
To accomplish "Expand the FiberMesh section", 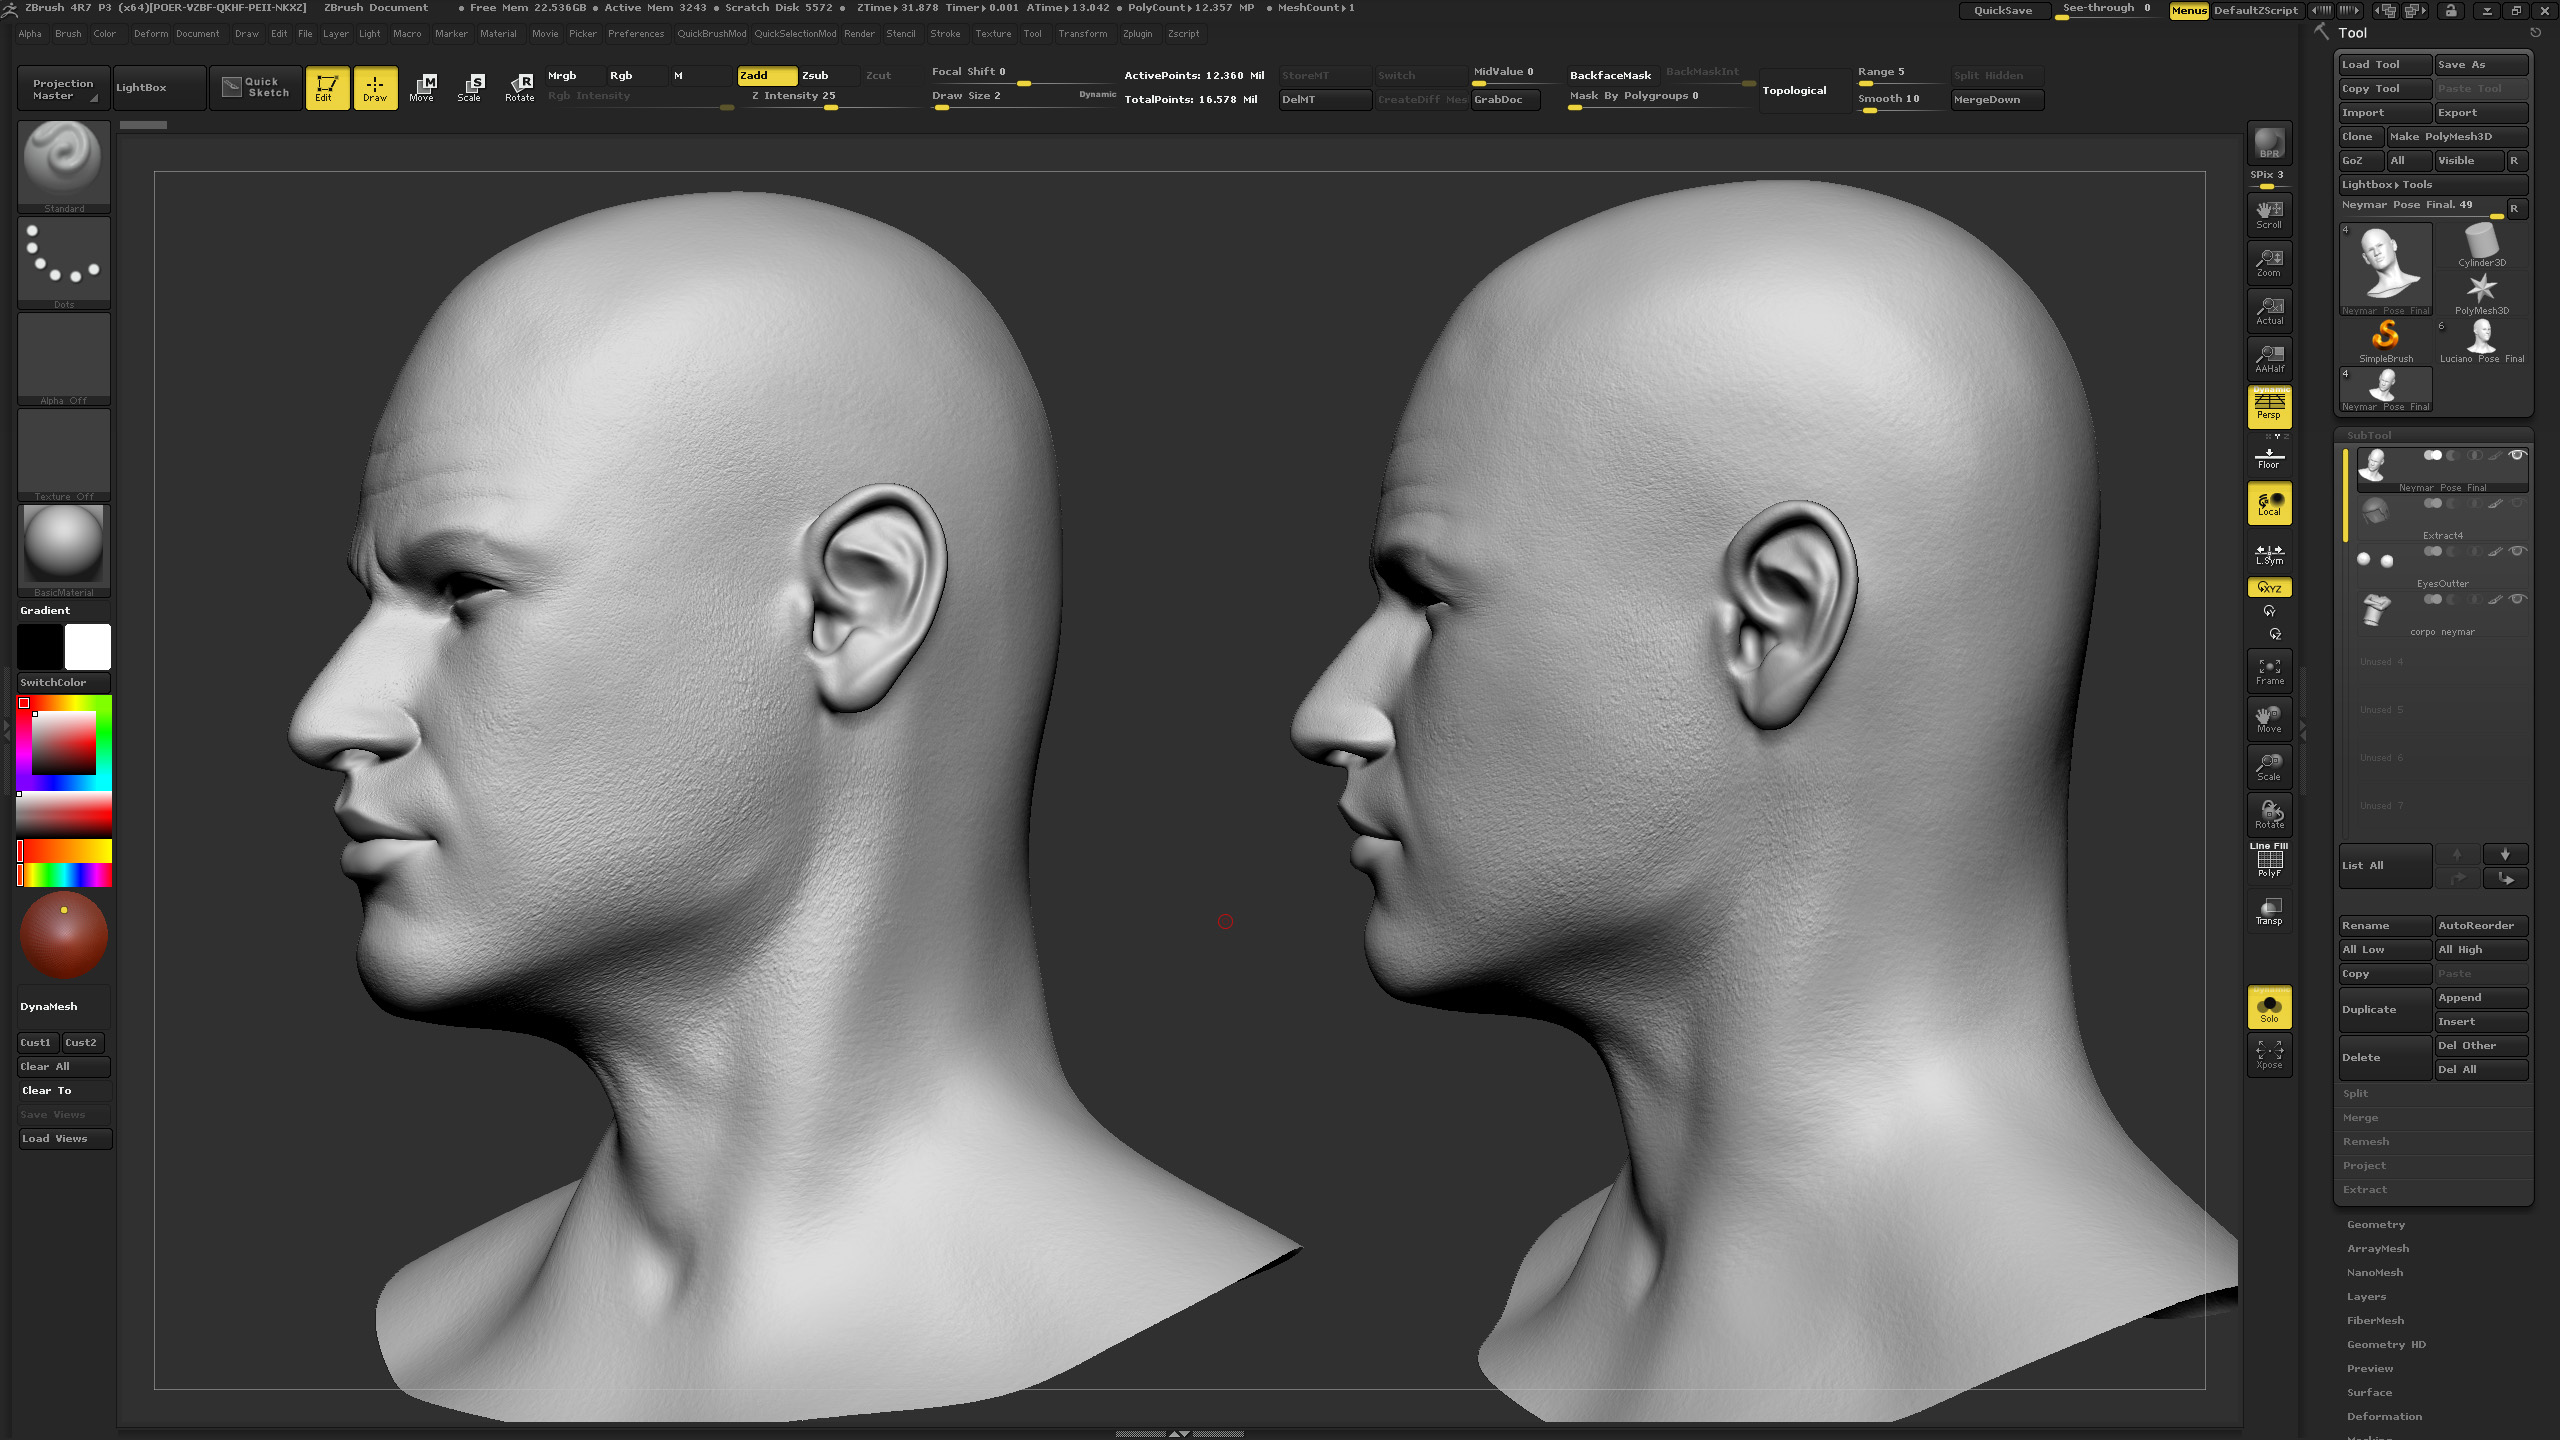I will (x=2375, y=1321).
